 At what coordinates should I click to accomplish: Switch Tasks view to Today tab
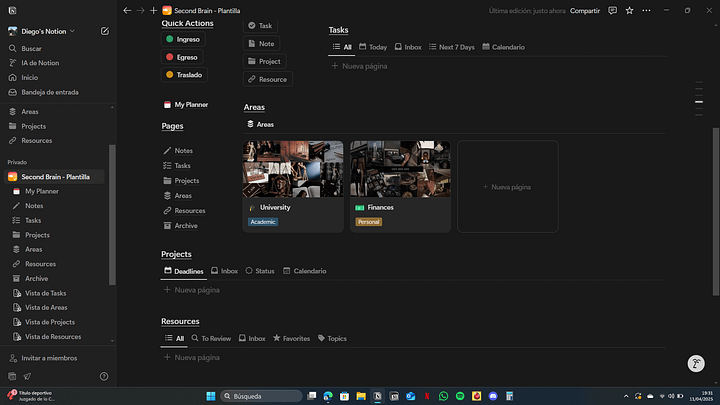tap(373, 47)
